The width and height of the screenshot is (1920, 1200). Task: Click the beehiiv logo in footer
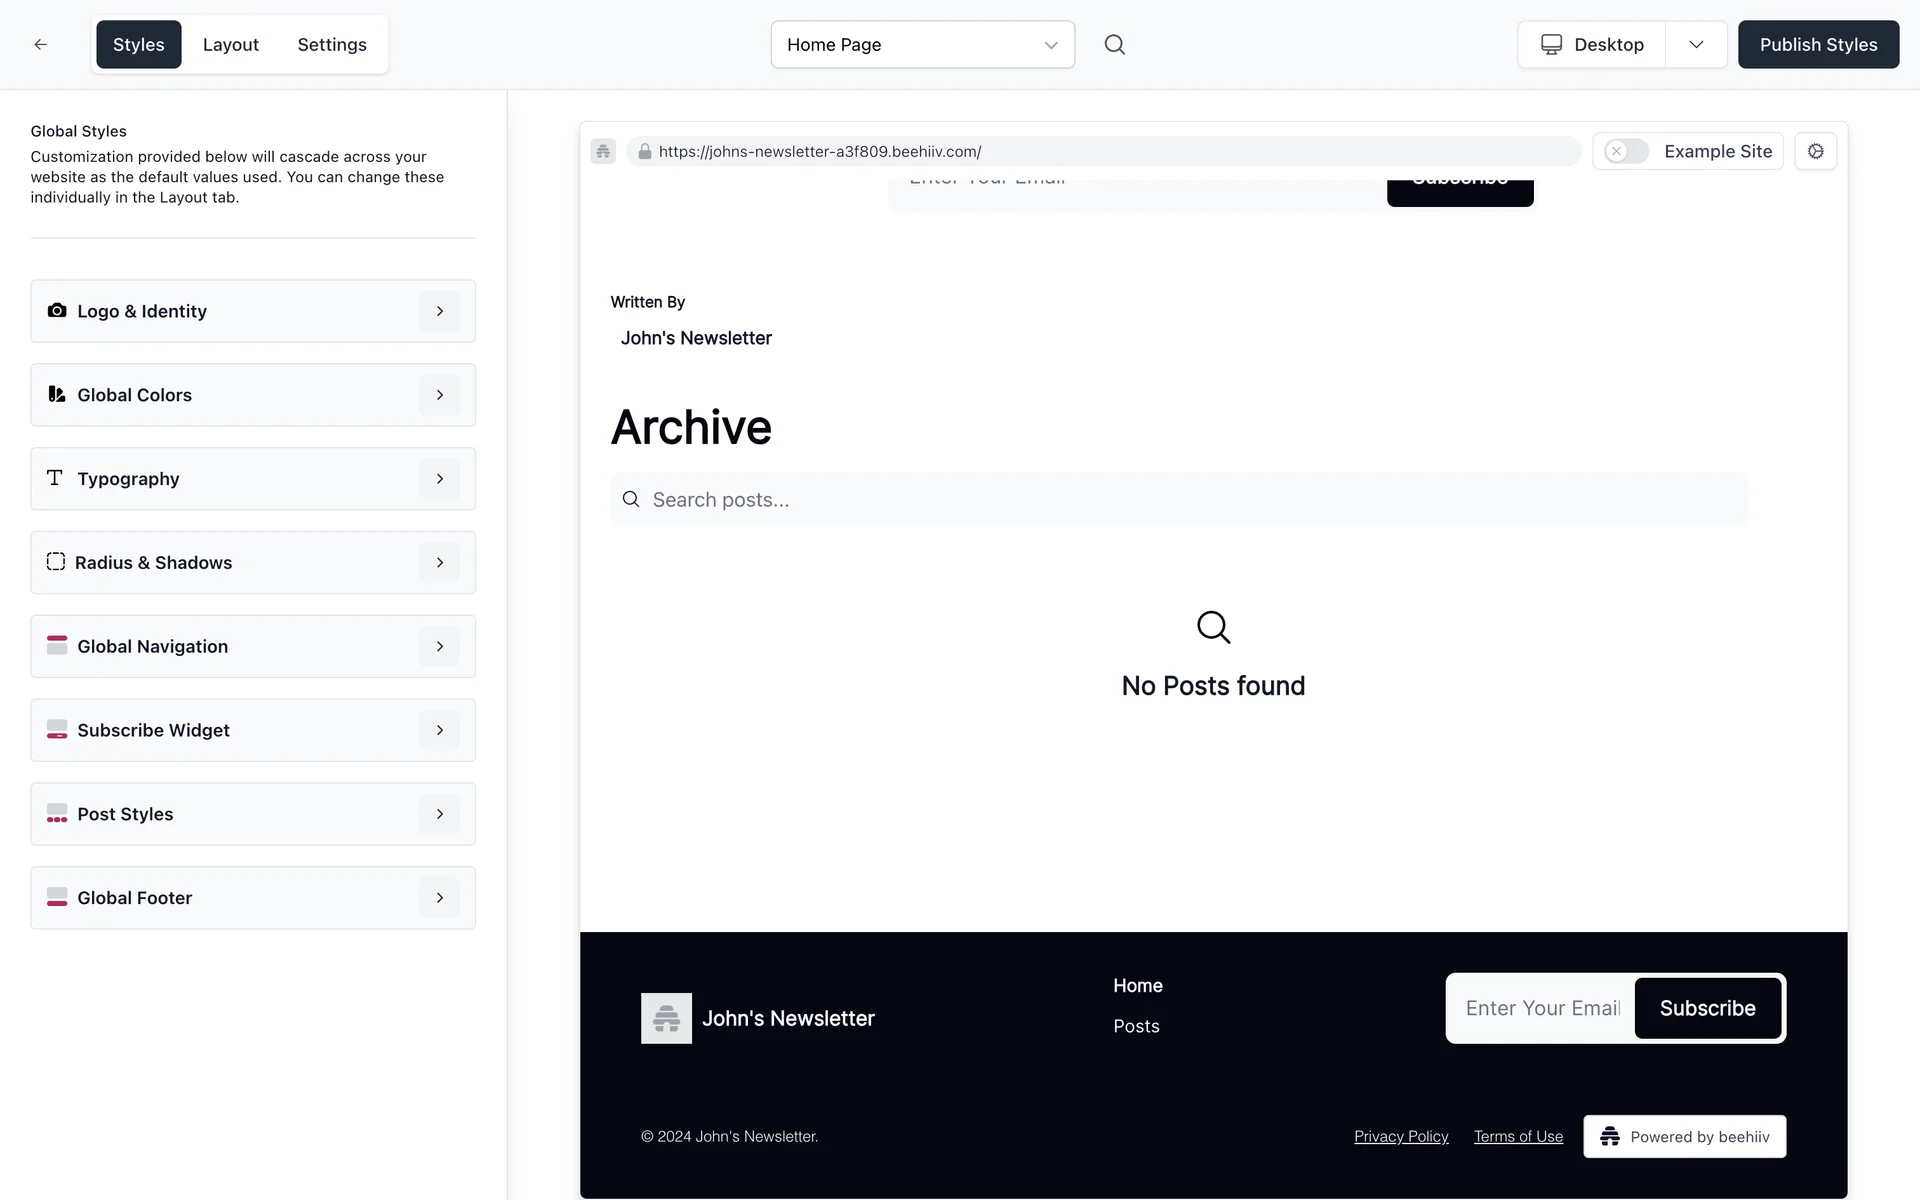click(x=666, y=1018)
